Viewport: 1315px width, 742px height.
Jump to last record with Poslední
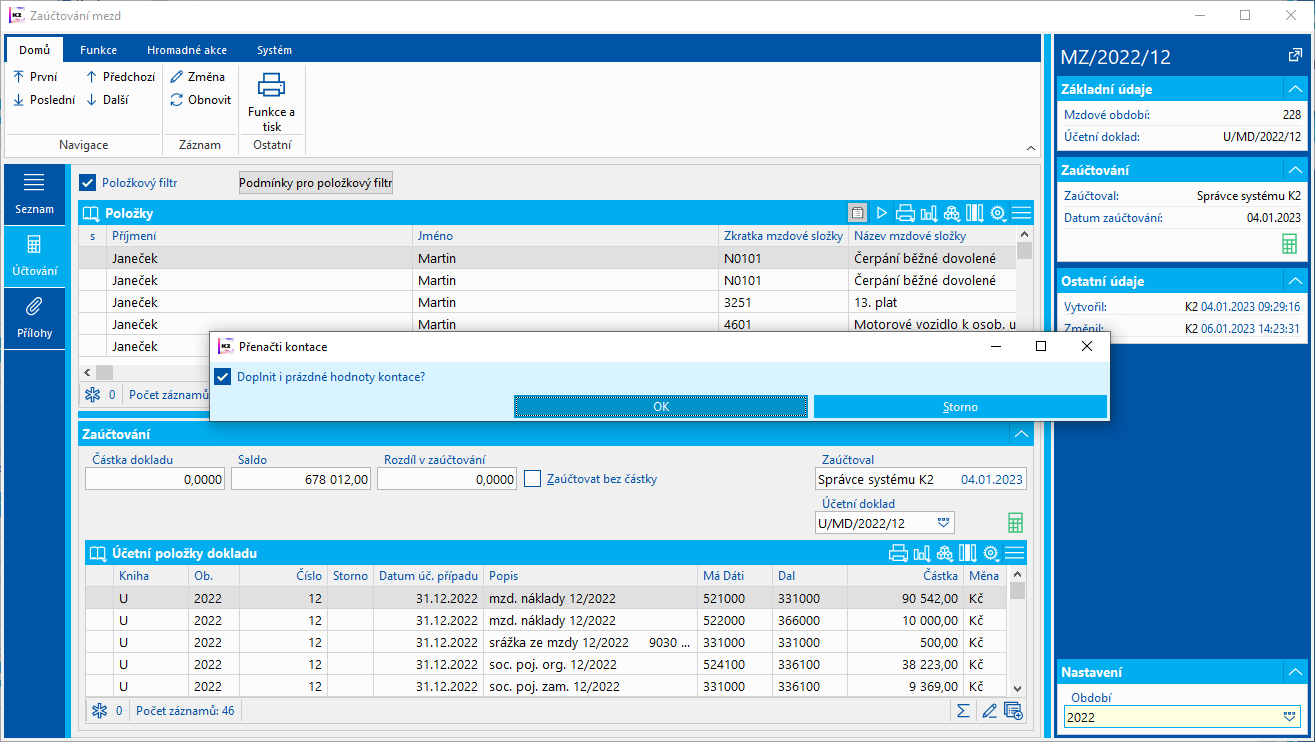coord(44,99)
